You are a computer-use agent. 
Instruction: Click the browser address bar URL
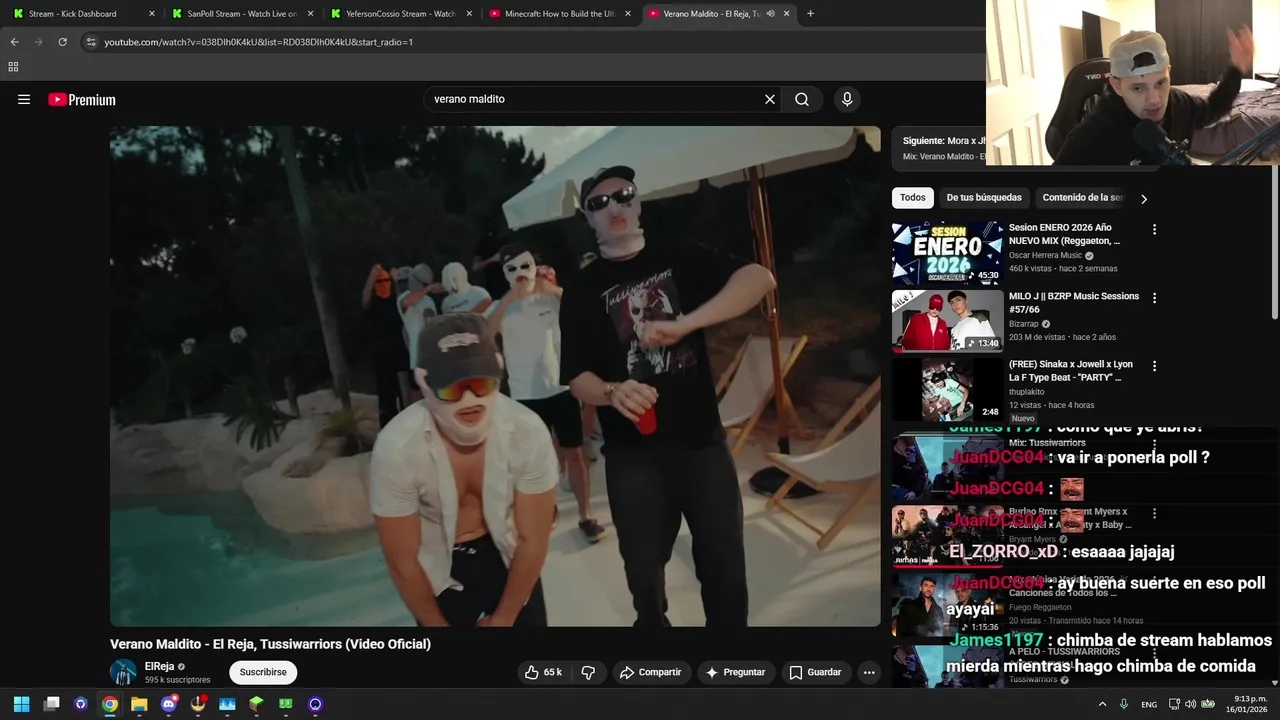tap(258, 42)
